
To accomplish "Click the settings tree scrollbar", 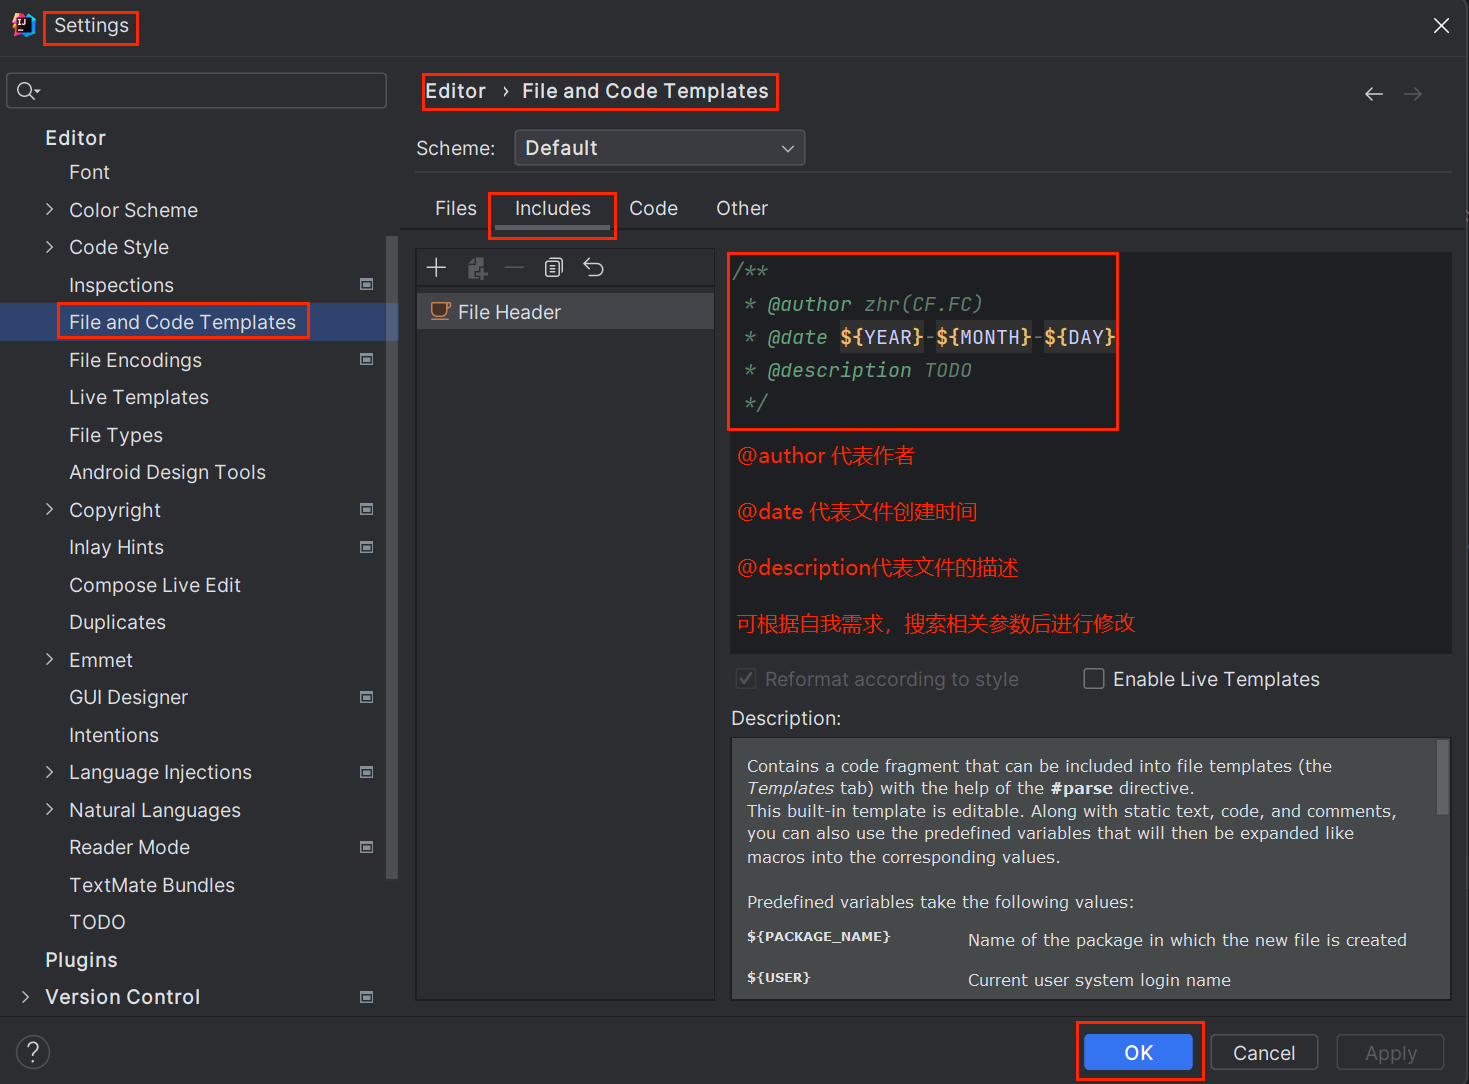I will point(392,558).
